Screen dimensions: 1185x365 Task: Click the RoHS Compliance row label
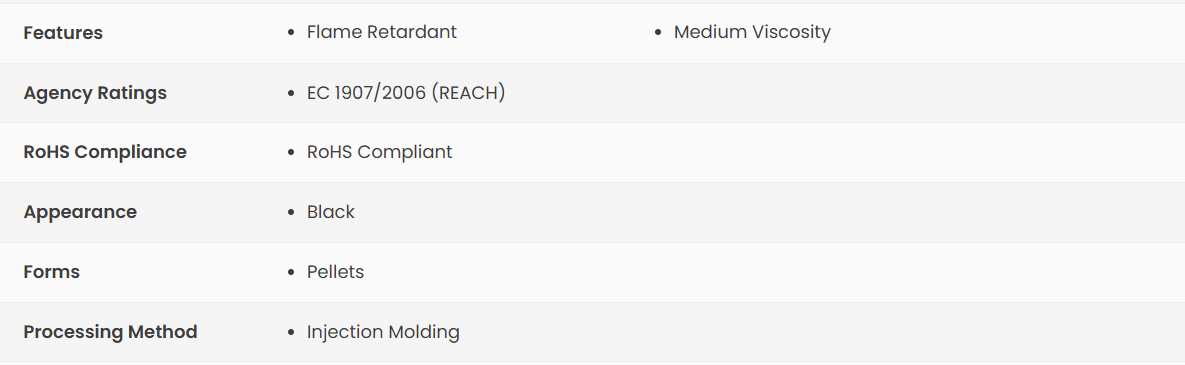105,152
